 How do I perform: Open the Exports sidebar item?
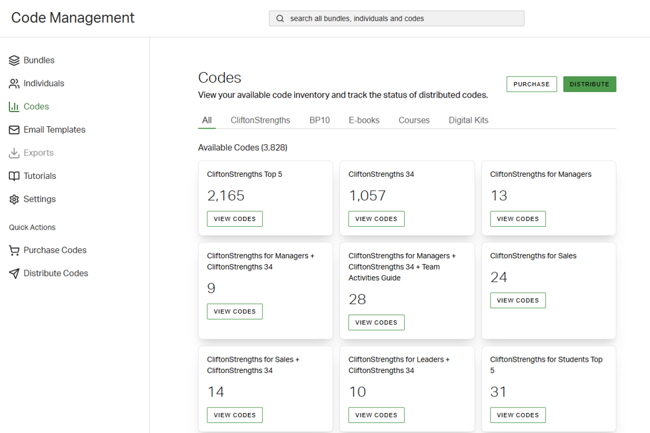pyautogui.click(x=39, y=153)
